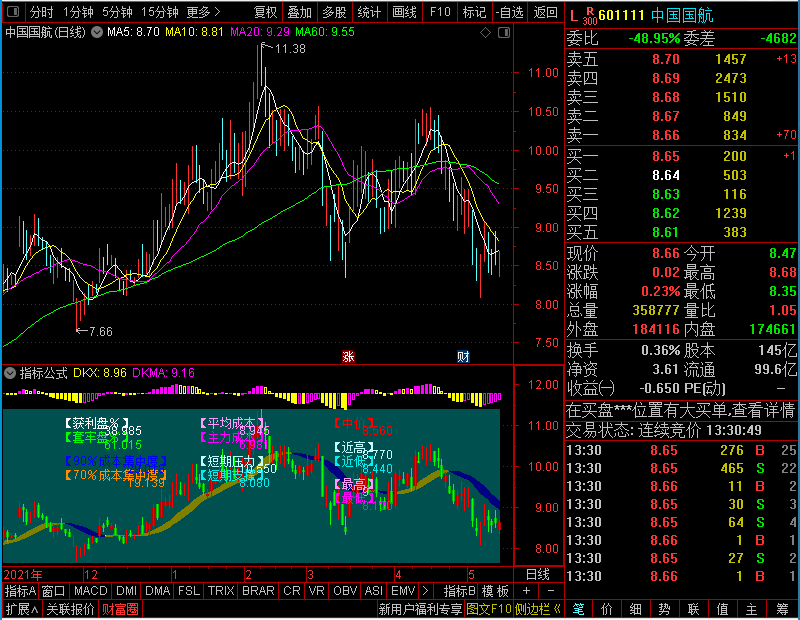Select the 窗口 tab
The width and height of the screenshot is (800, 620).
tap(54, 591)
